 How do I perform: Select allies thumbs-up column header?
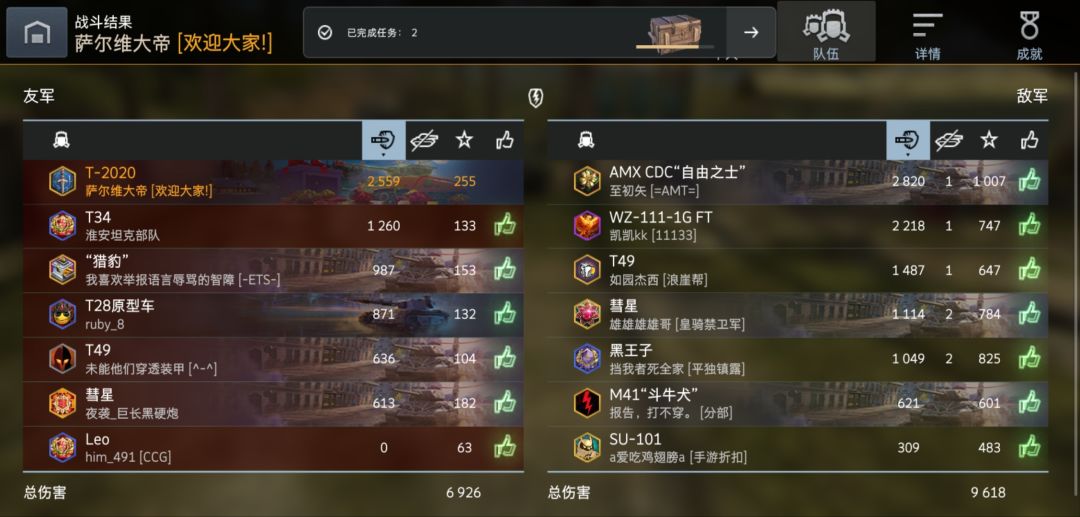click(505, 140)
